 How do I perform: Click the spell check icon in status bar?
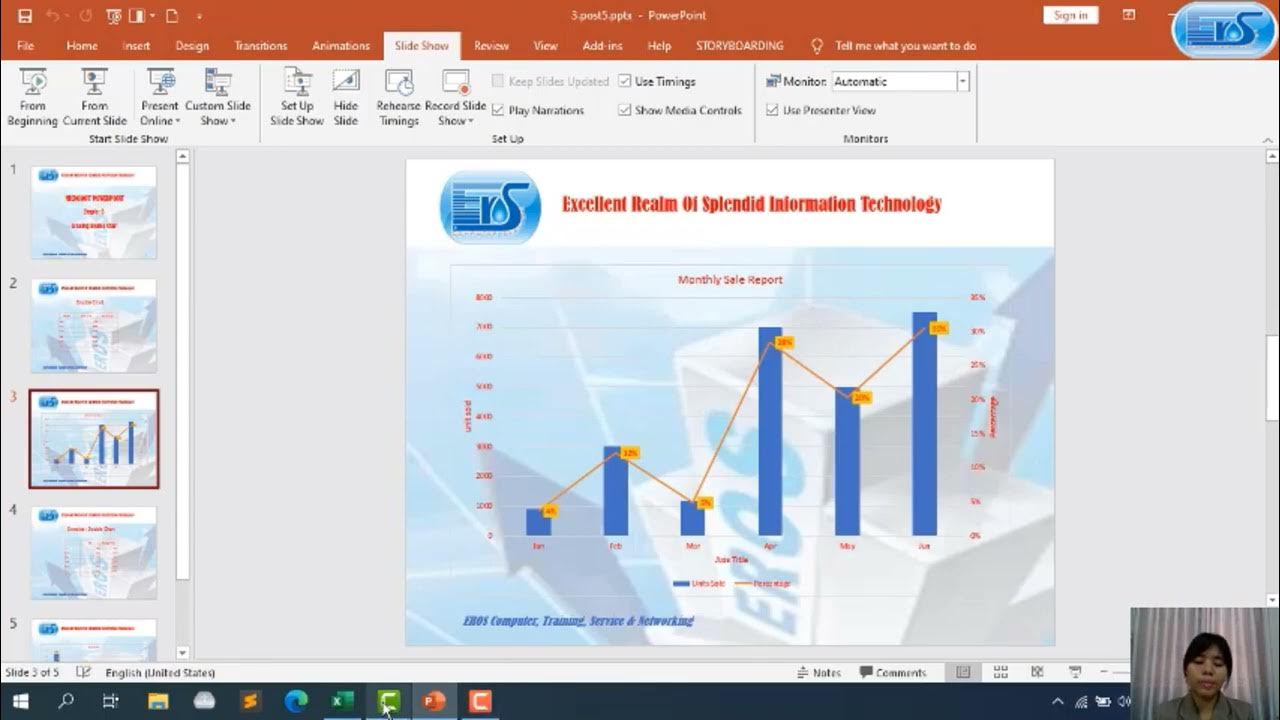point(84,672)
